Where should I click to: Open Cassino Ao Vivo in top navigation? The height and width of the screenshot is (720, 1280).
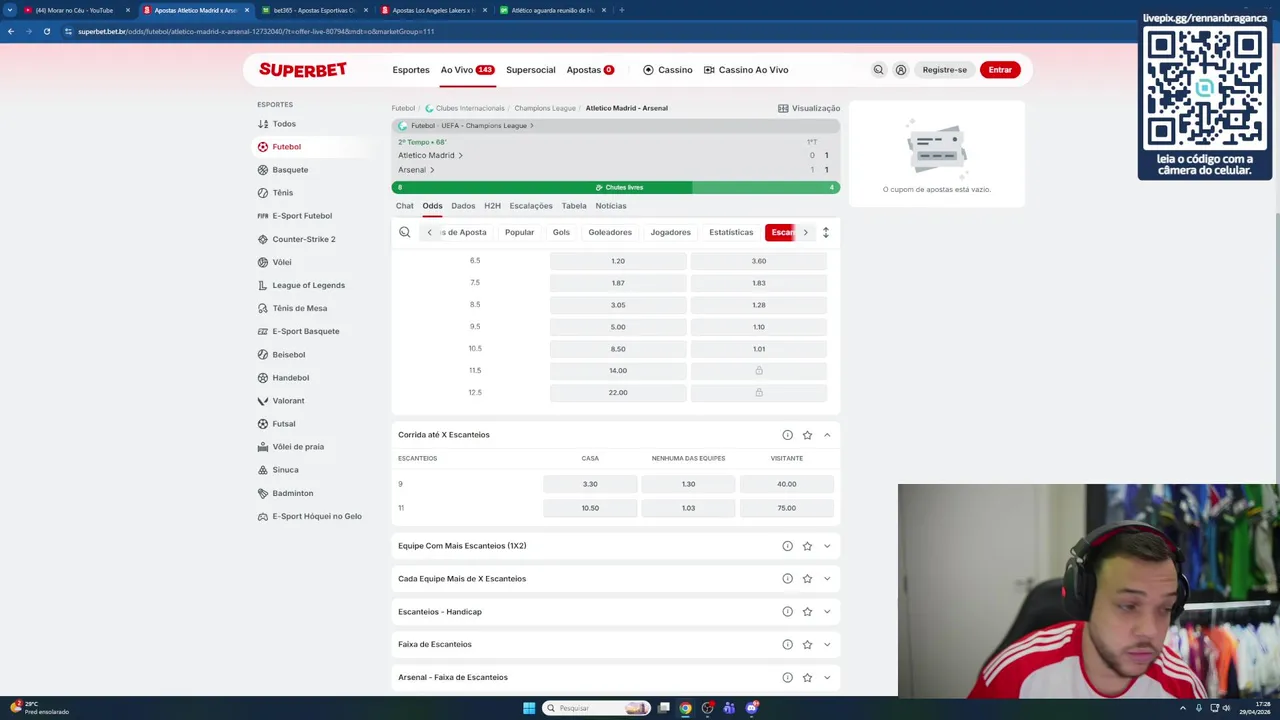click(746, 70)
